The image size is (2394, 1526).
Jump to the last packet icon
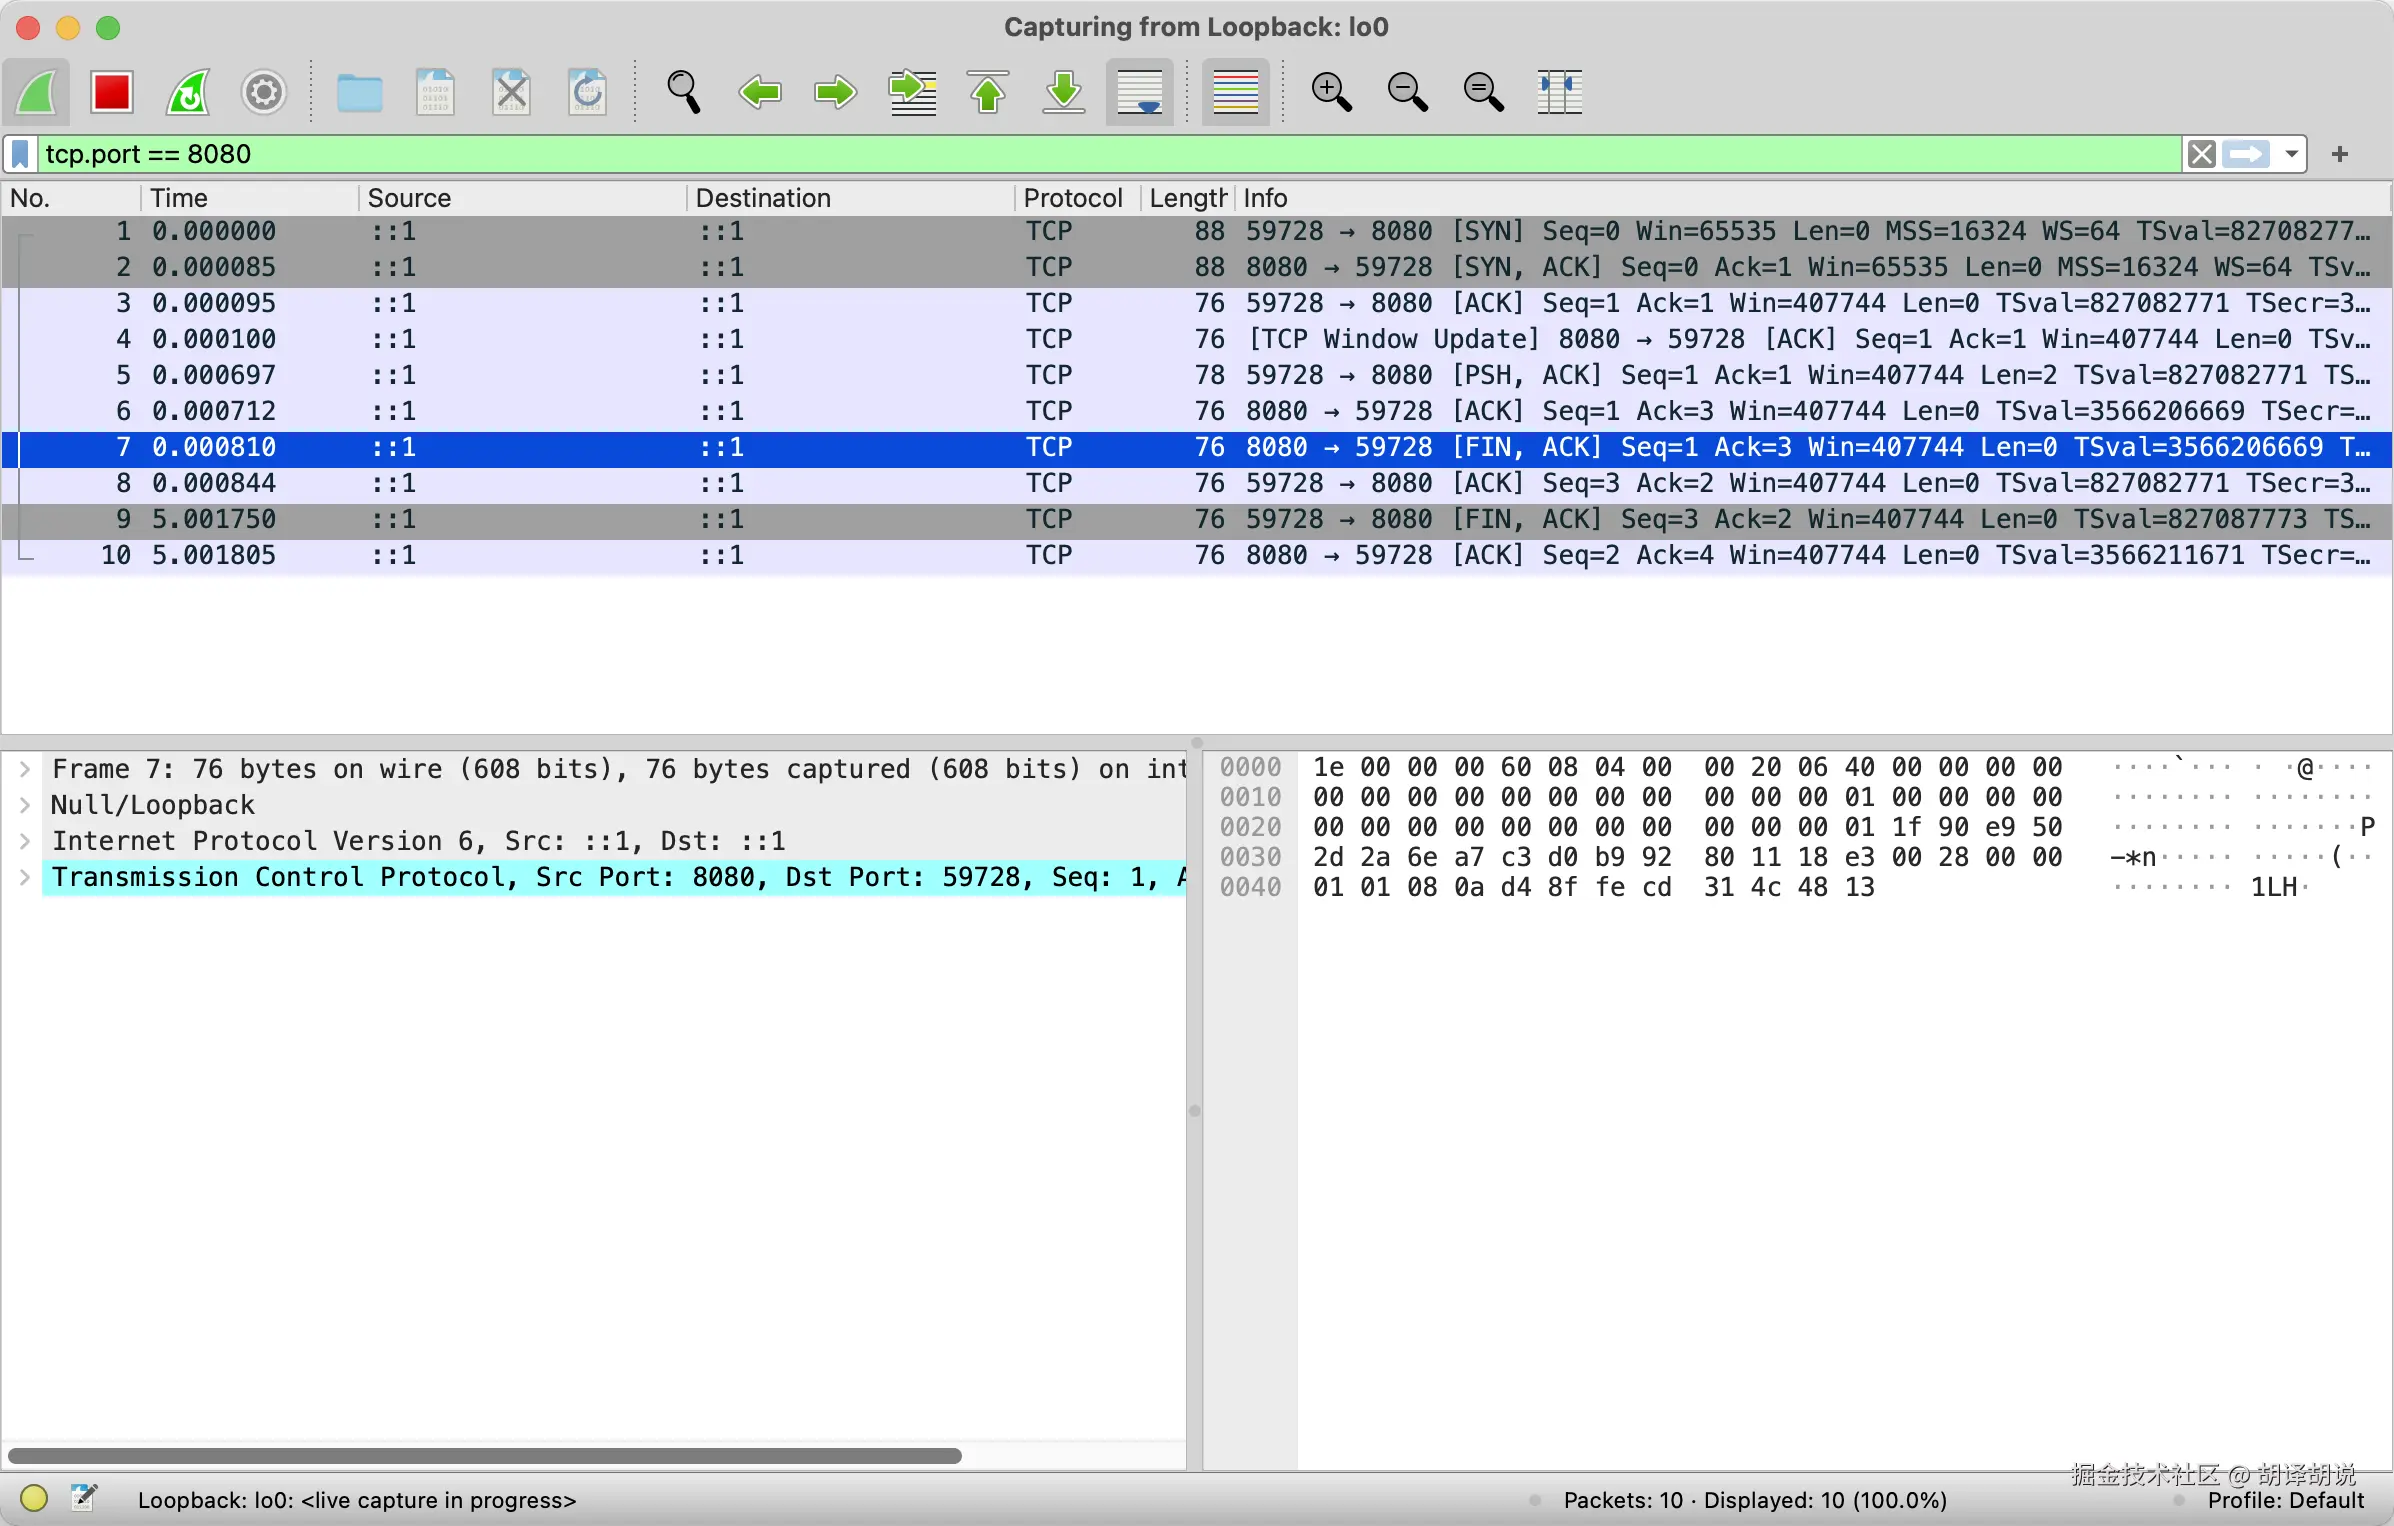(x=1064, y=93)
